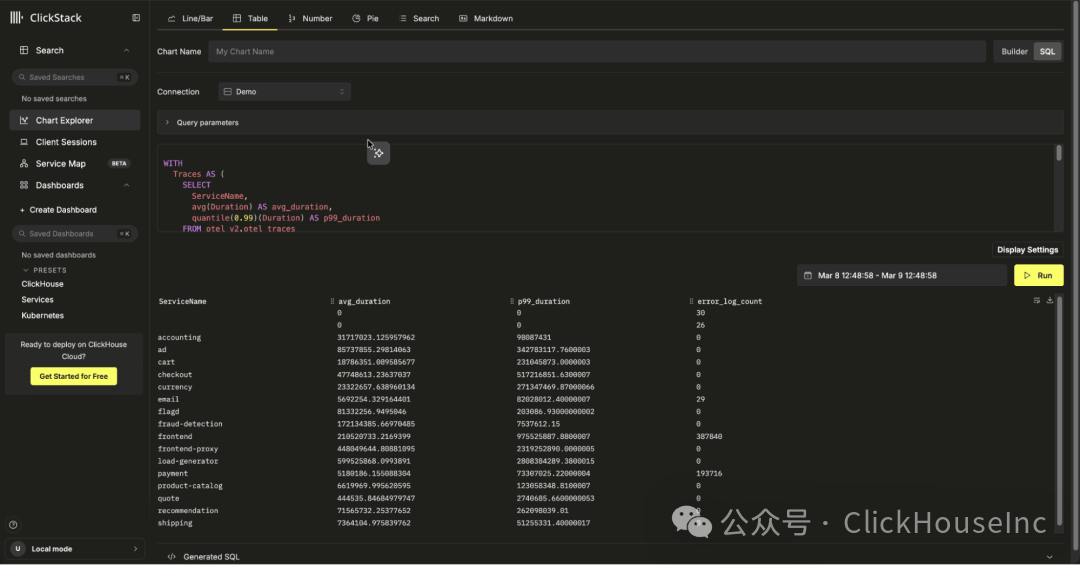The width and height of the screenshot is (1080, 565).
Task: Click the table layout icon beside download
Action: [1037, 300]
